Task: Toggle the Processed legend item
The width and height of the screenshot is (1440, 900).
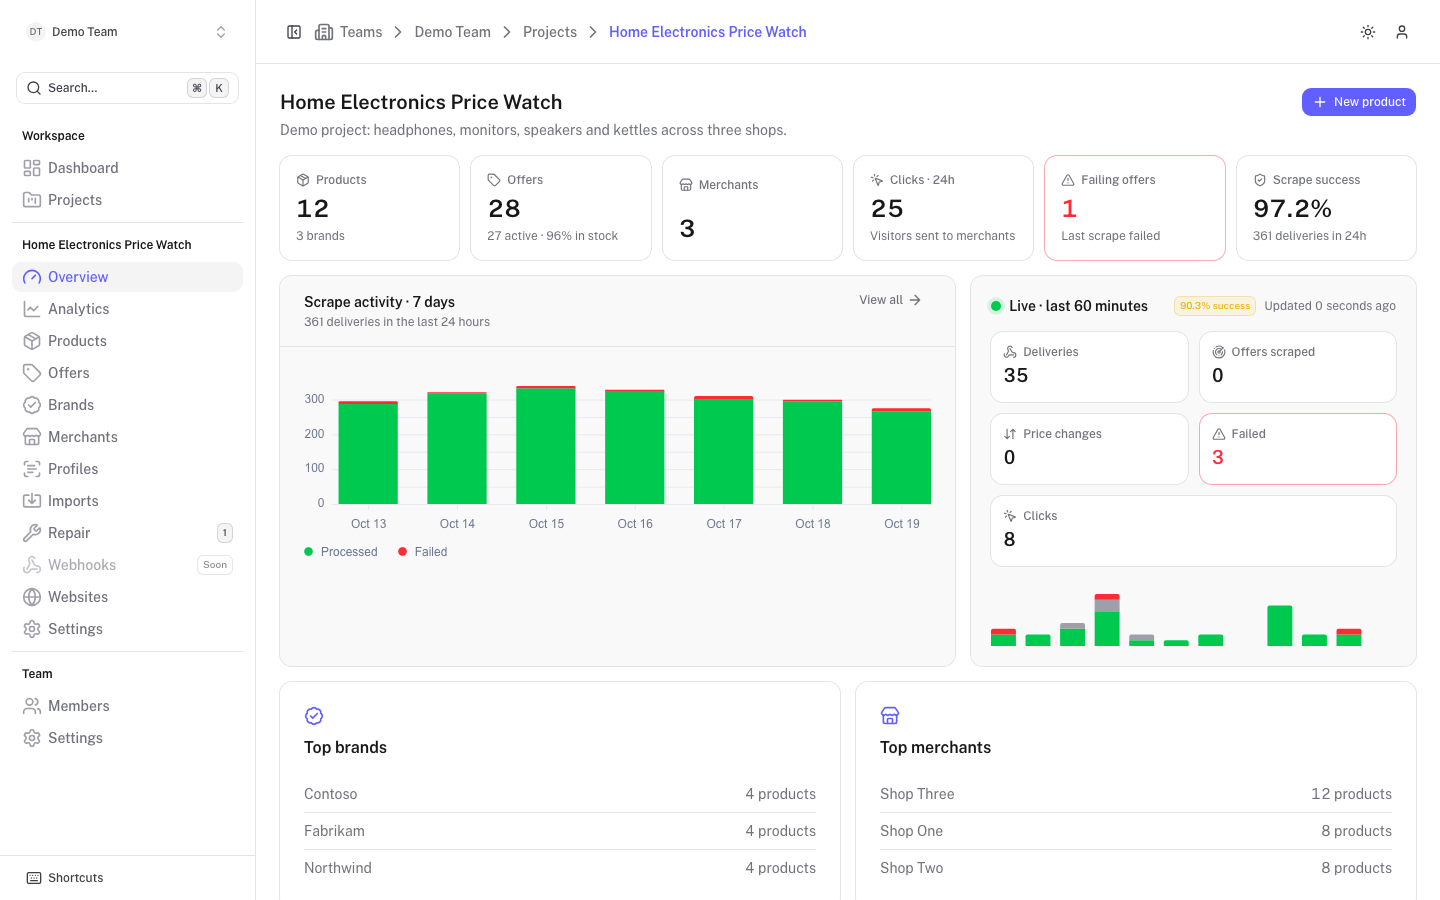Action: (x=341, y=552)
